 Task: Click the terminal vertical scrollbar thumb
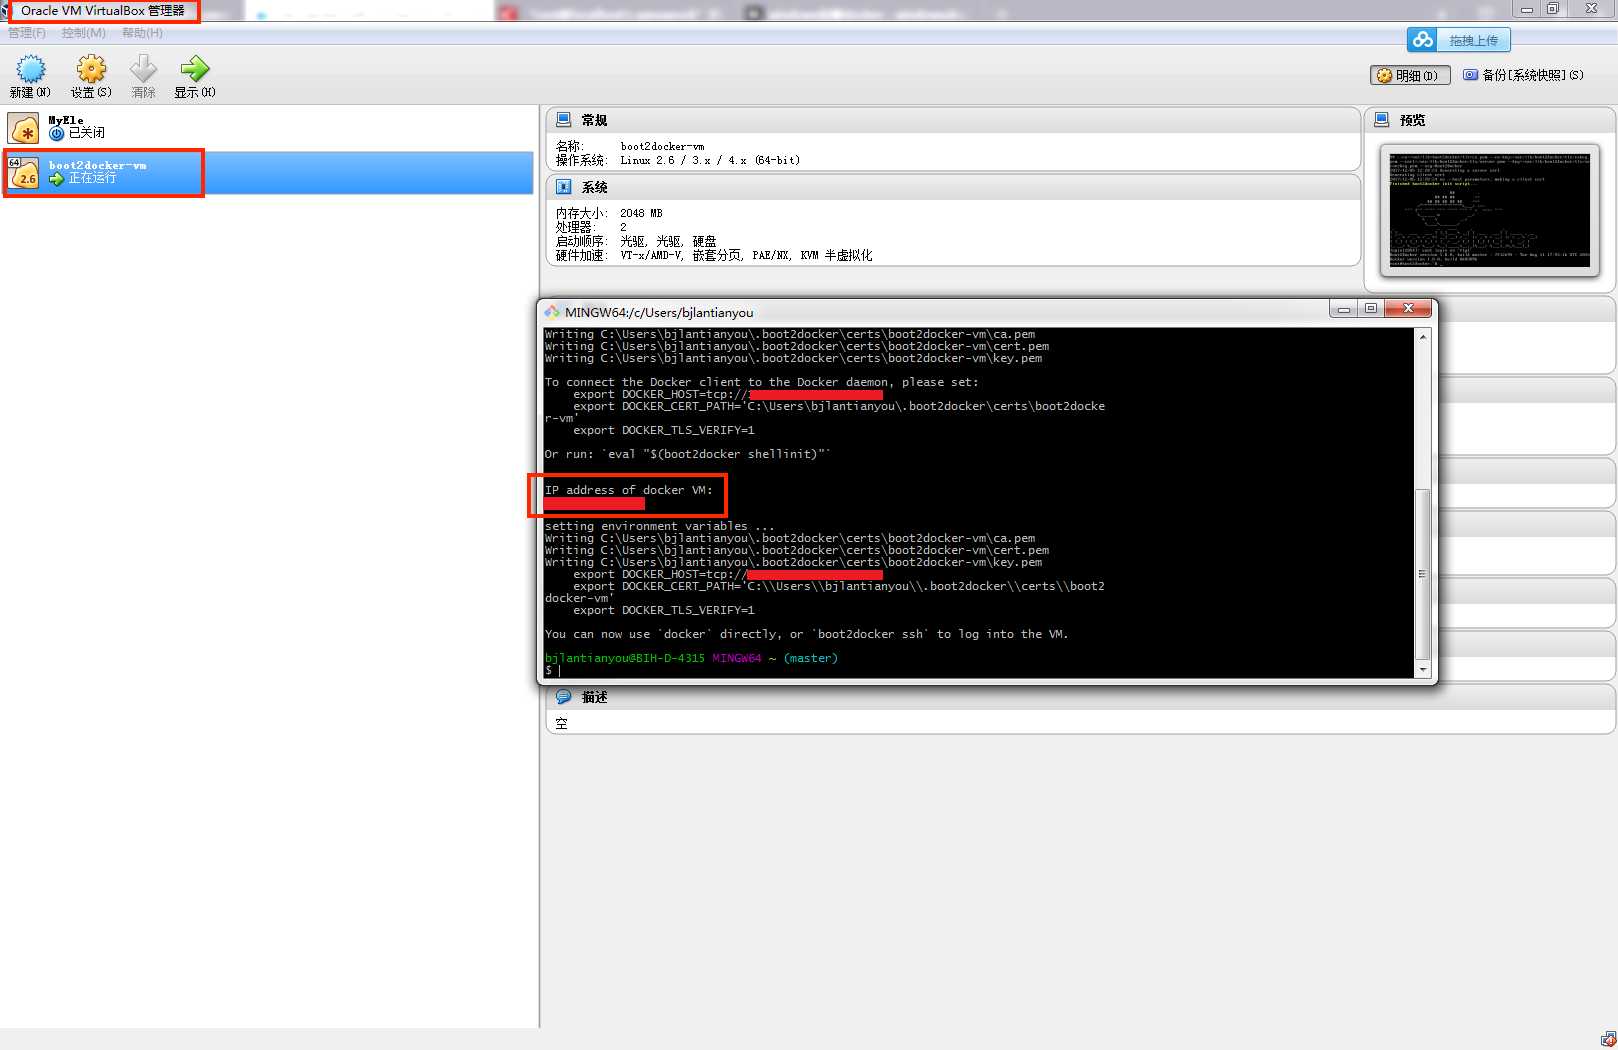tap(1423, 574)
